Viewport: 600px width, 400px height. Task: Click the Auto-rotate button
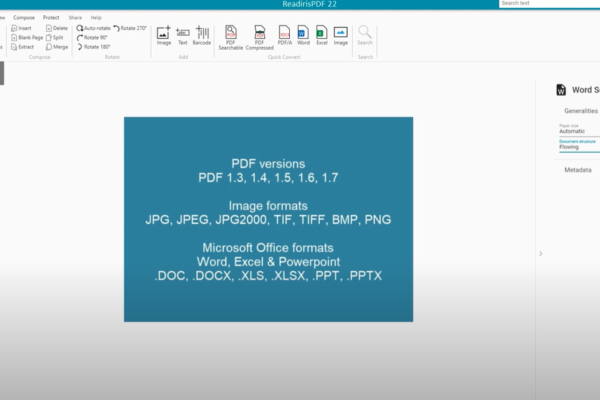(93, 28)
